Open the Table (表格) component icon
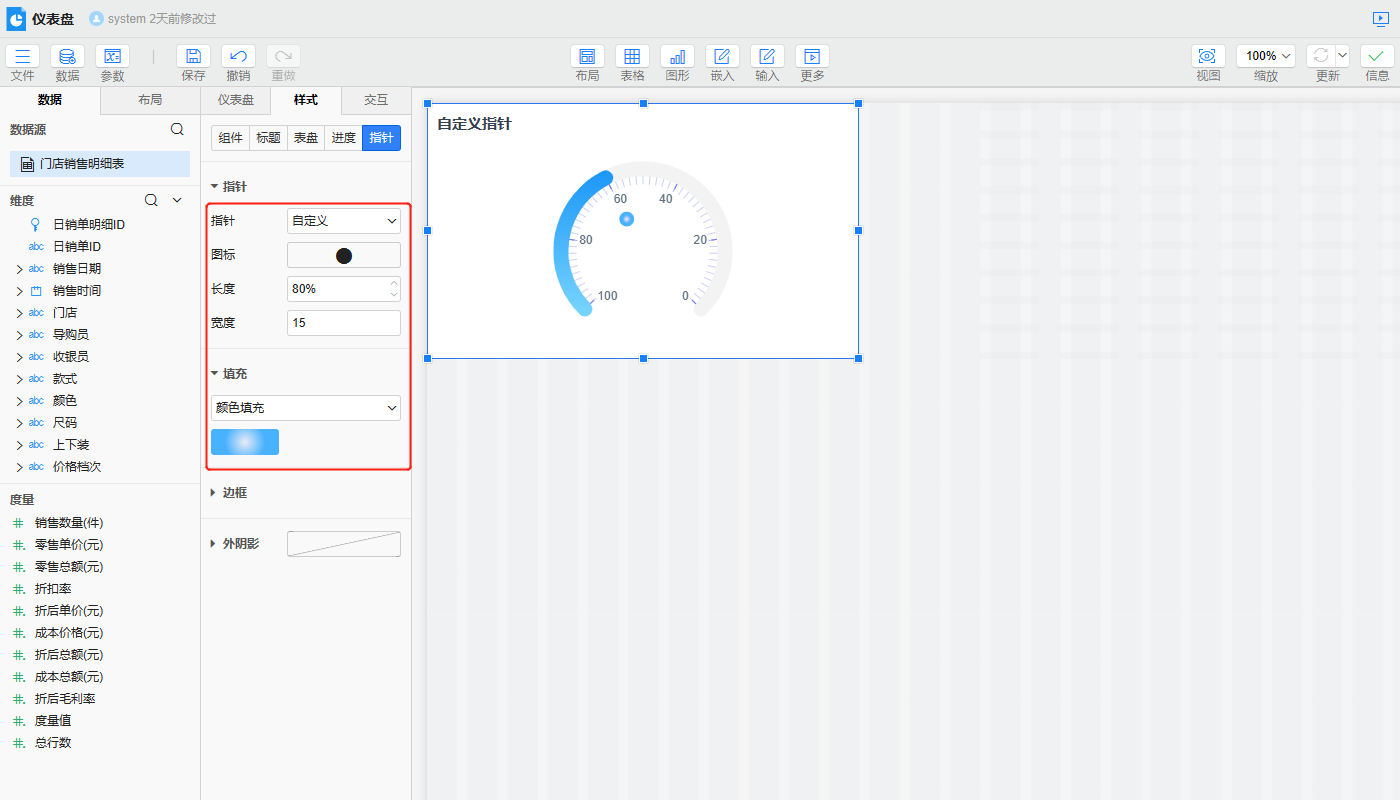 coord(632,57)
